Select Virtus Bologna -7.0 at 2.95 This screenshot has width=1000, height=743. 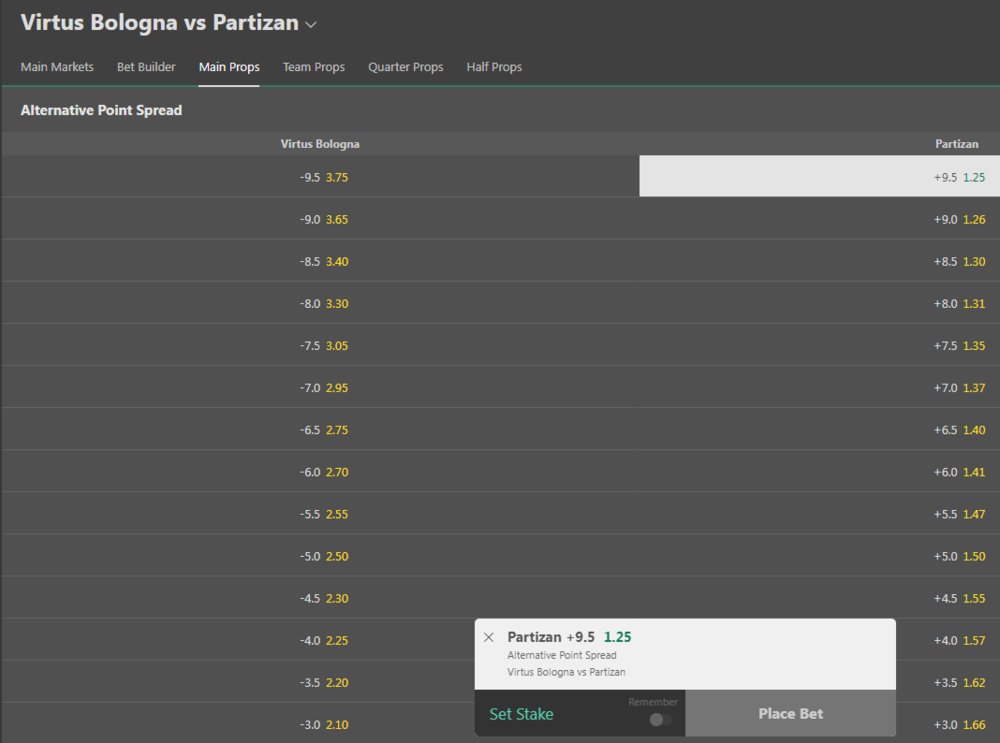coord(320,387)
